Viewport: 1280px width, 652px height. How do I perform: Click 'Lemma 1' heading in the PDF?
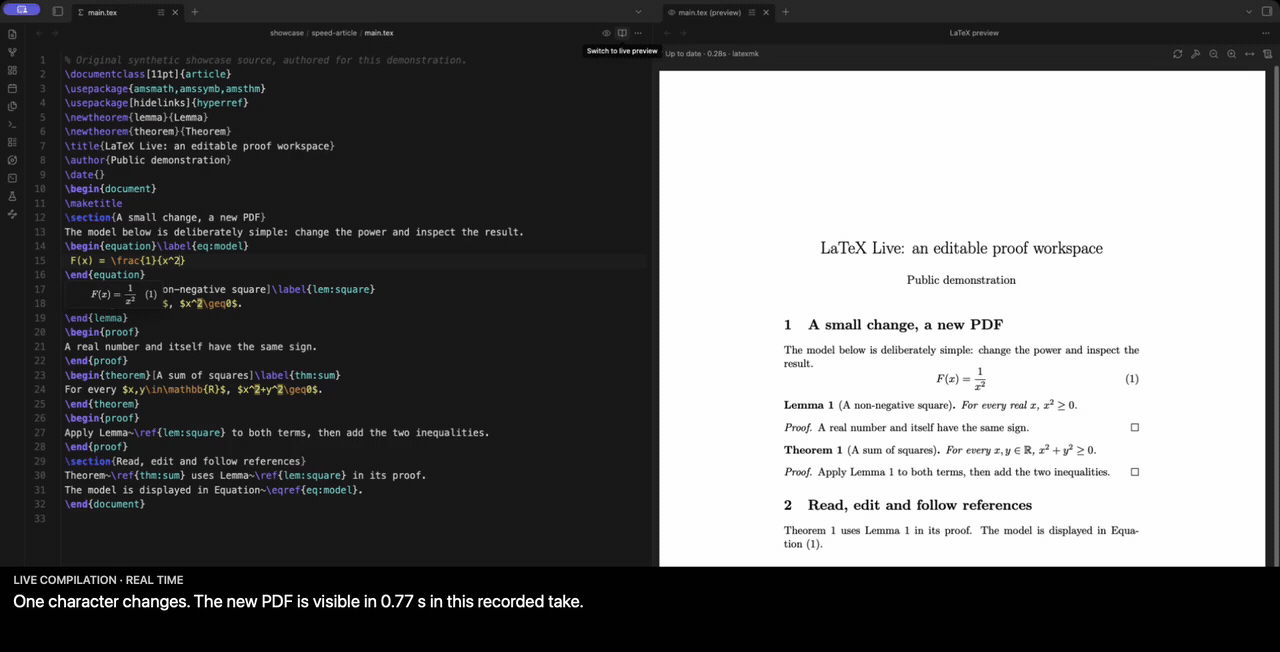click(x=809, y=405)
